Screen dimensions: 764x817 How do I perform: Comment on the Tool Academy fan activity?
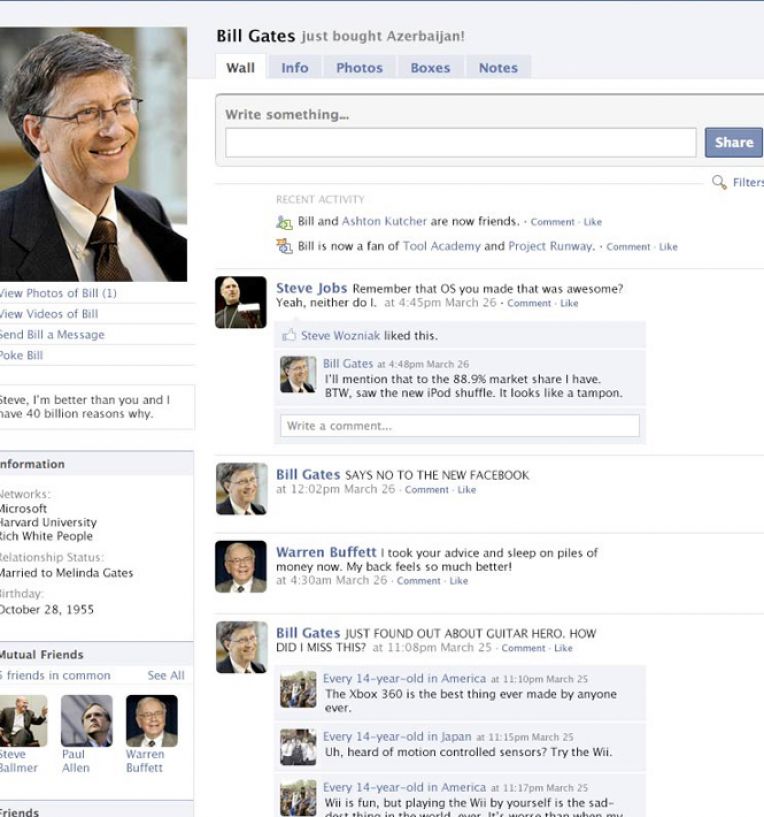628,247
